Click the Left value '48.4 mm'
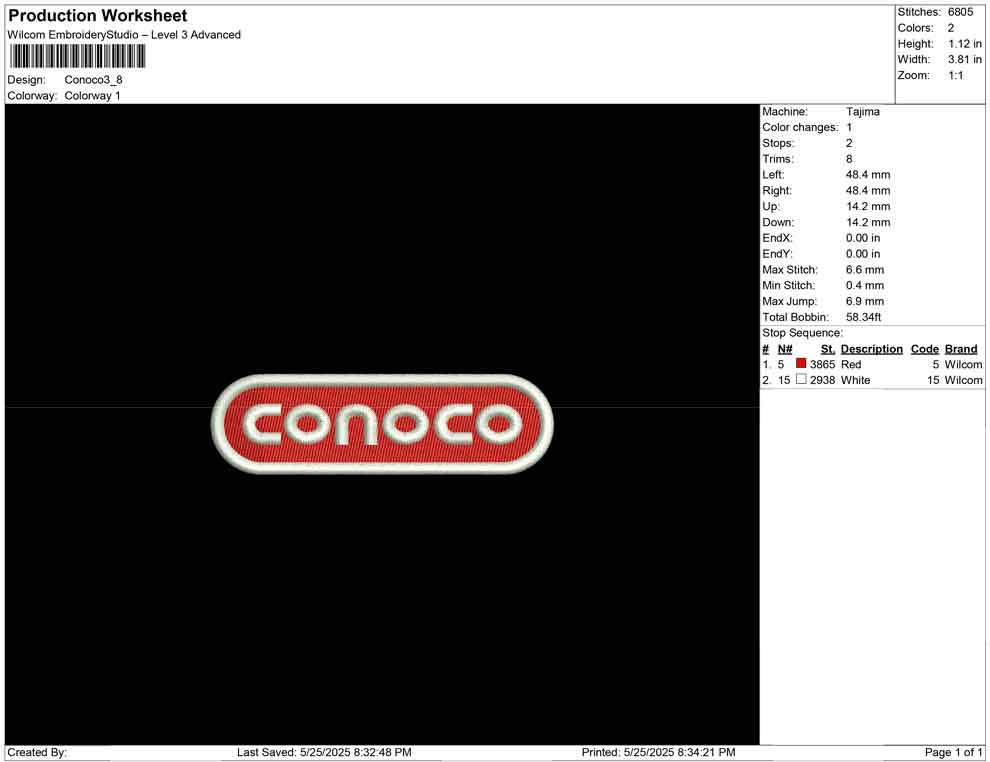Screen dimensions: 990x762 [868, 174]
